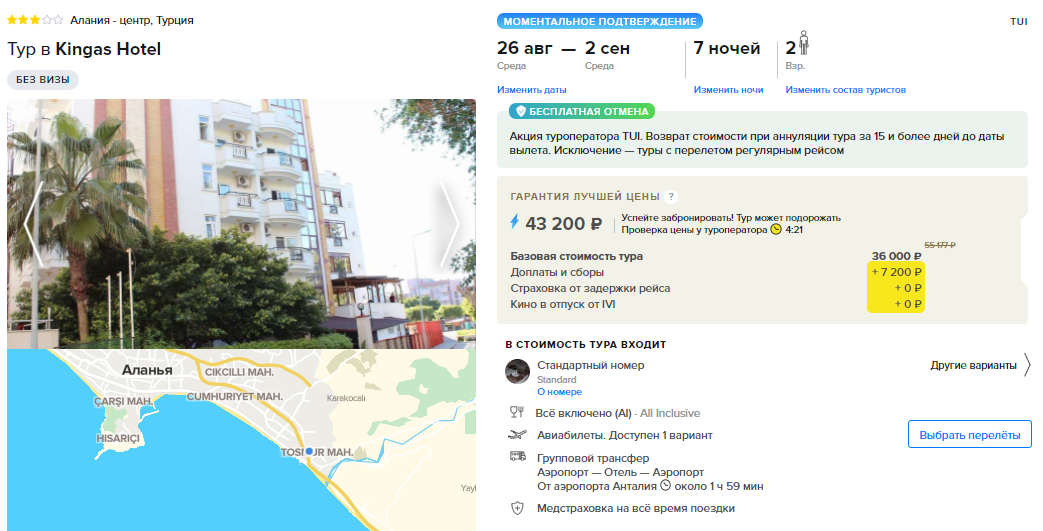Open the 'О номере' room details link
Viewport: 1043px width, 531px height.
559,392
